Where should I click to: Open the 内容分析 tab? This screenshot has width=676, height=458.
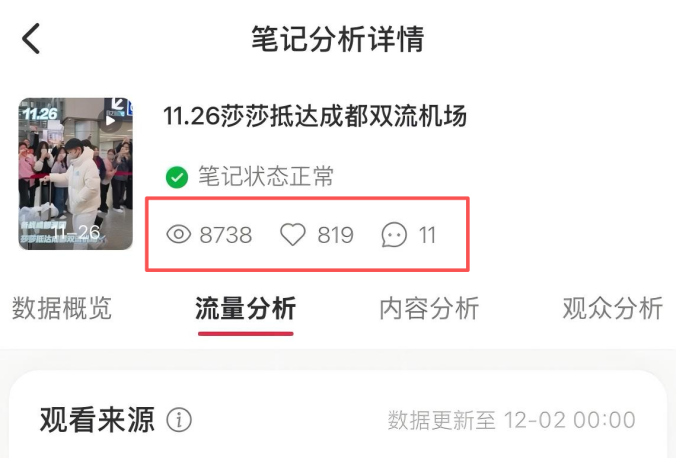pos(429,308)
